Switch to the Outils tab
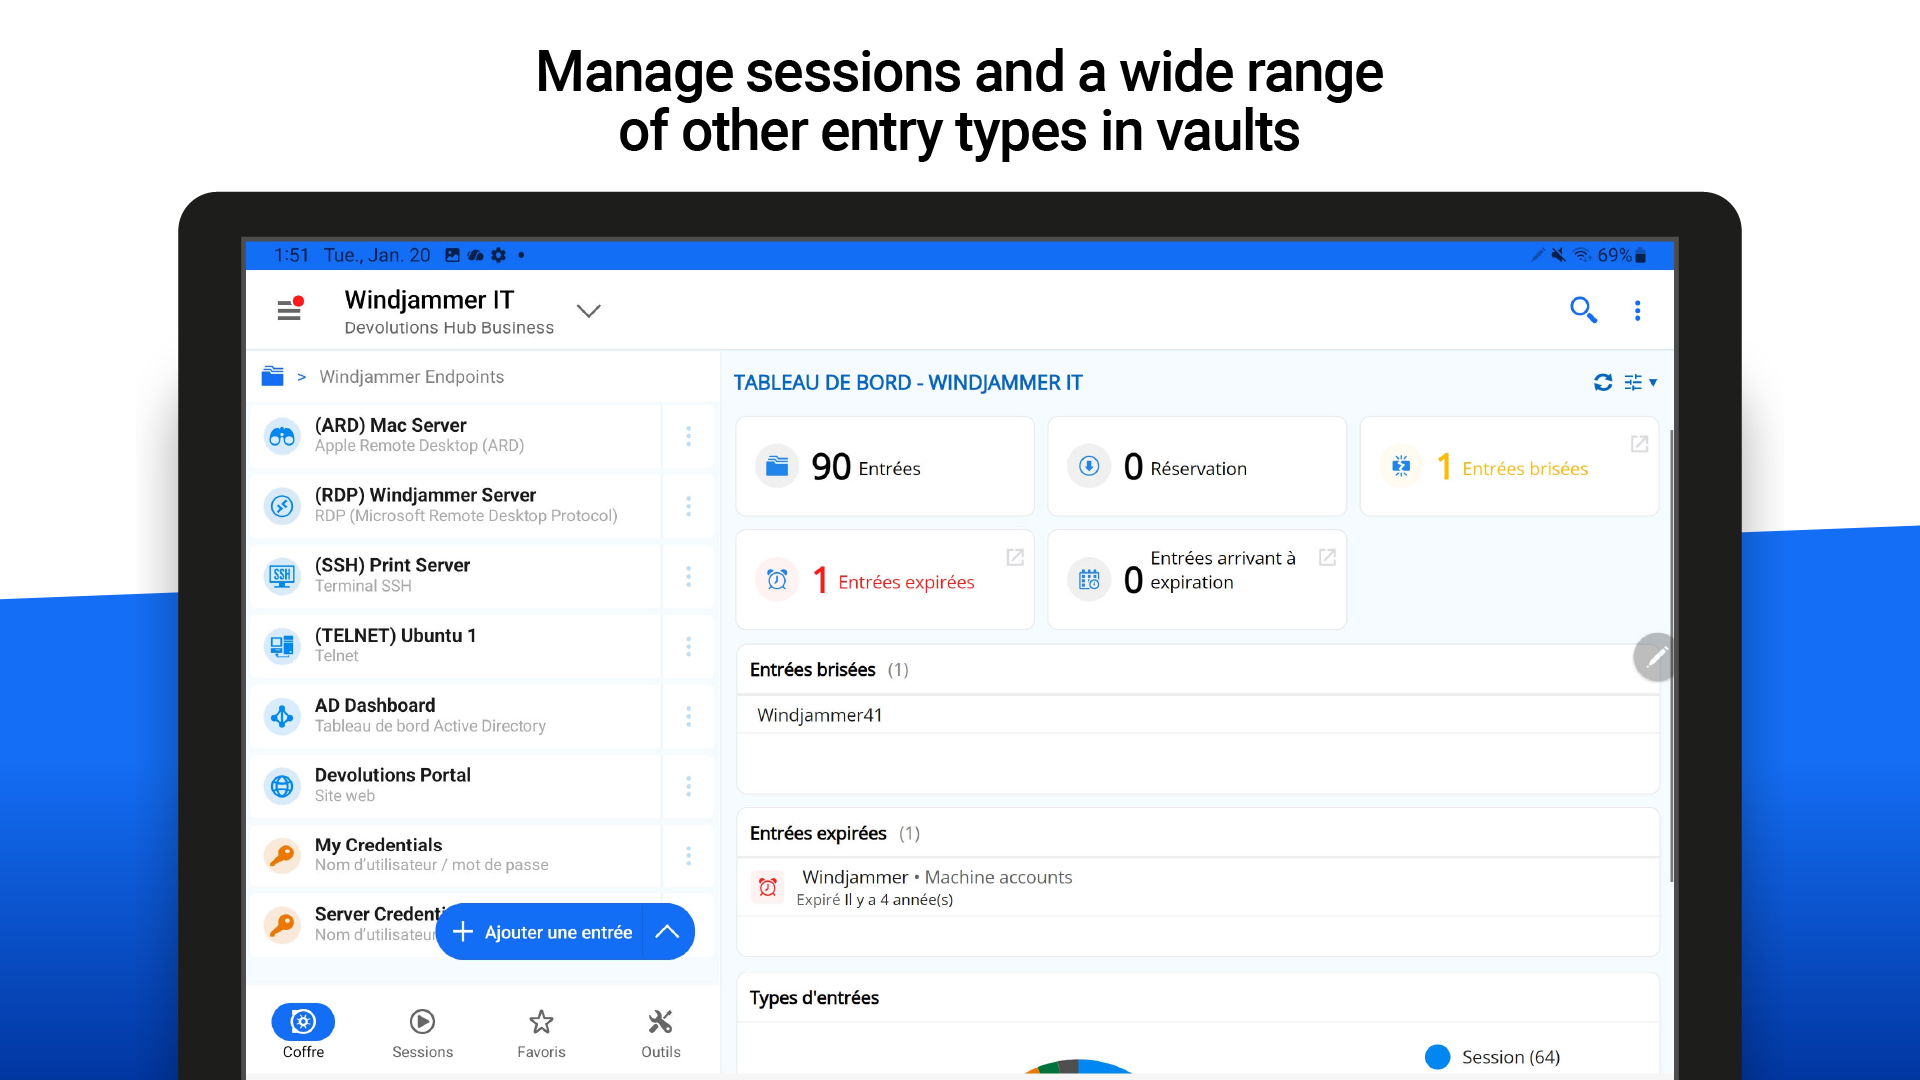 [660, 1032]
